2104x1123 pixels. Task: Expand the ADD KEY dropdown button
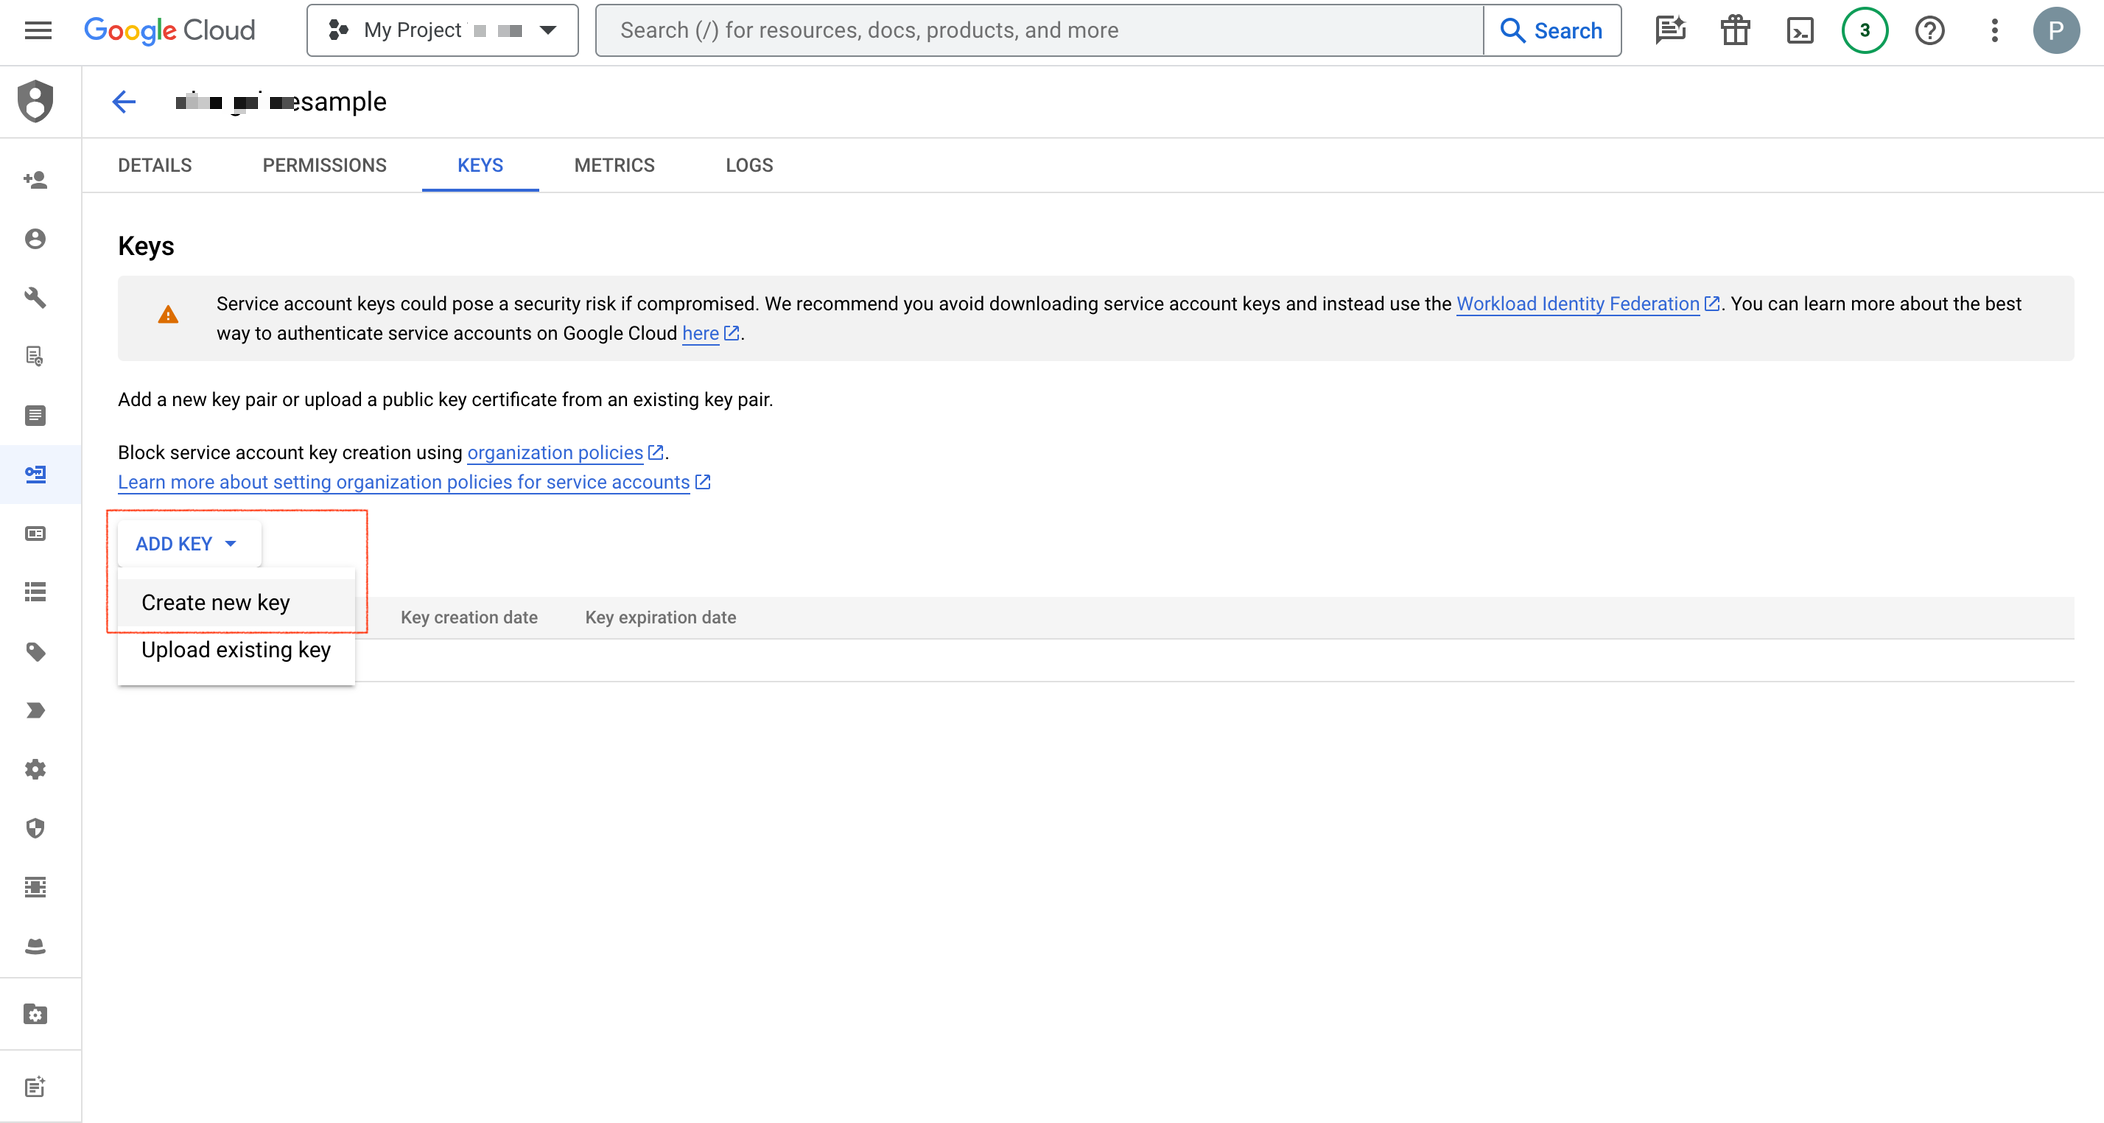click(187, 544)
